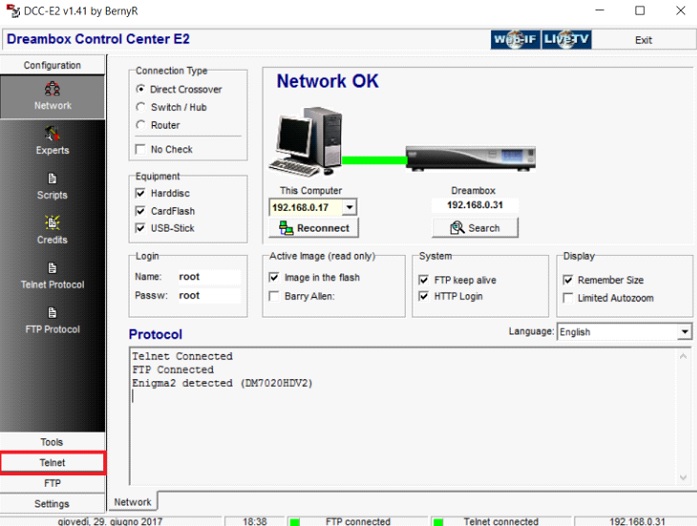Switch to the Telnet section

[x=52, y=463]
